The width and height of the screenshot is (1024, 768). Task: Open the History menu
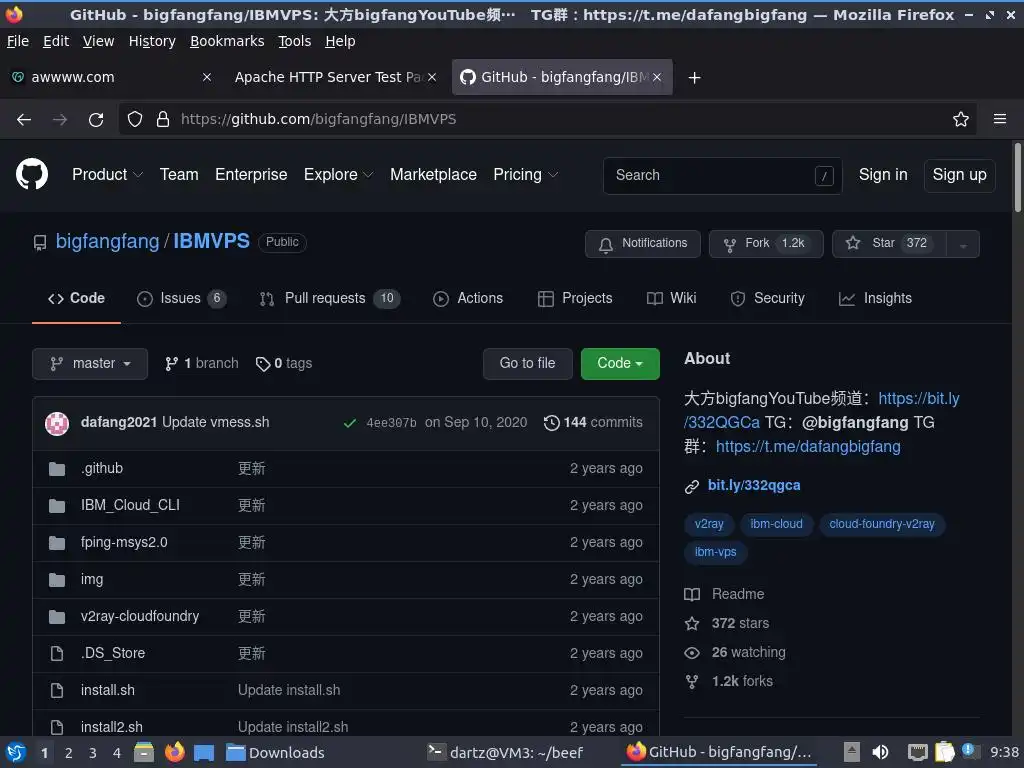coord(152,41)
